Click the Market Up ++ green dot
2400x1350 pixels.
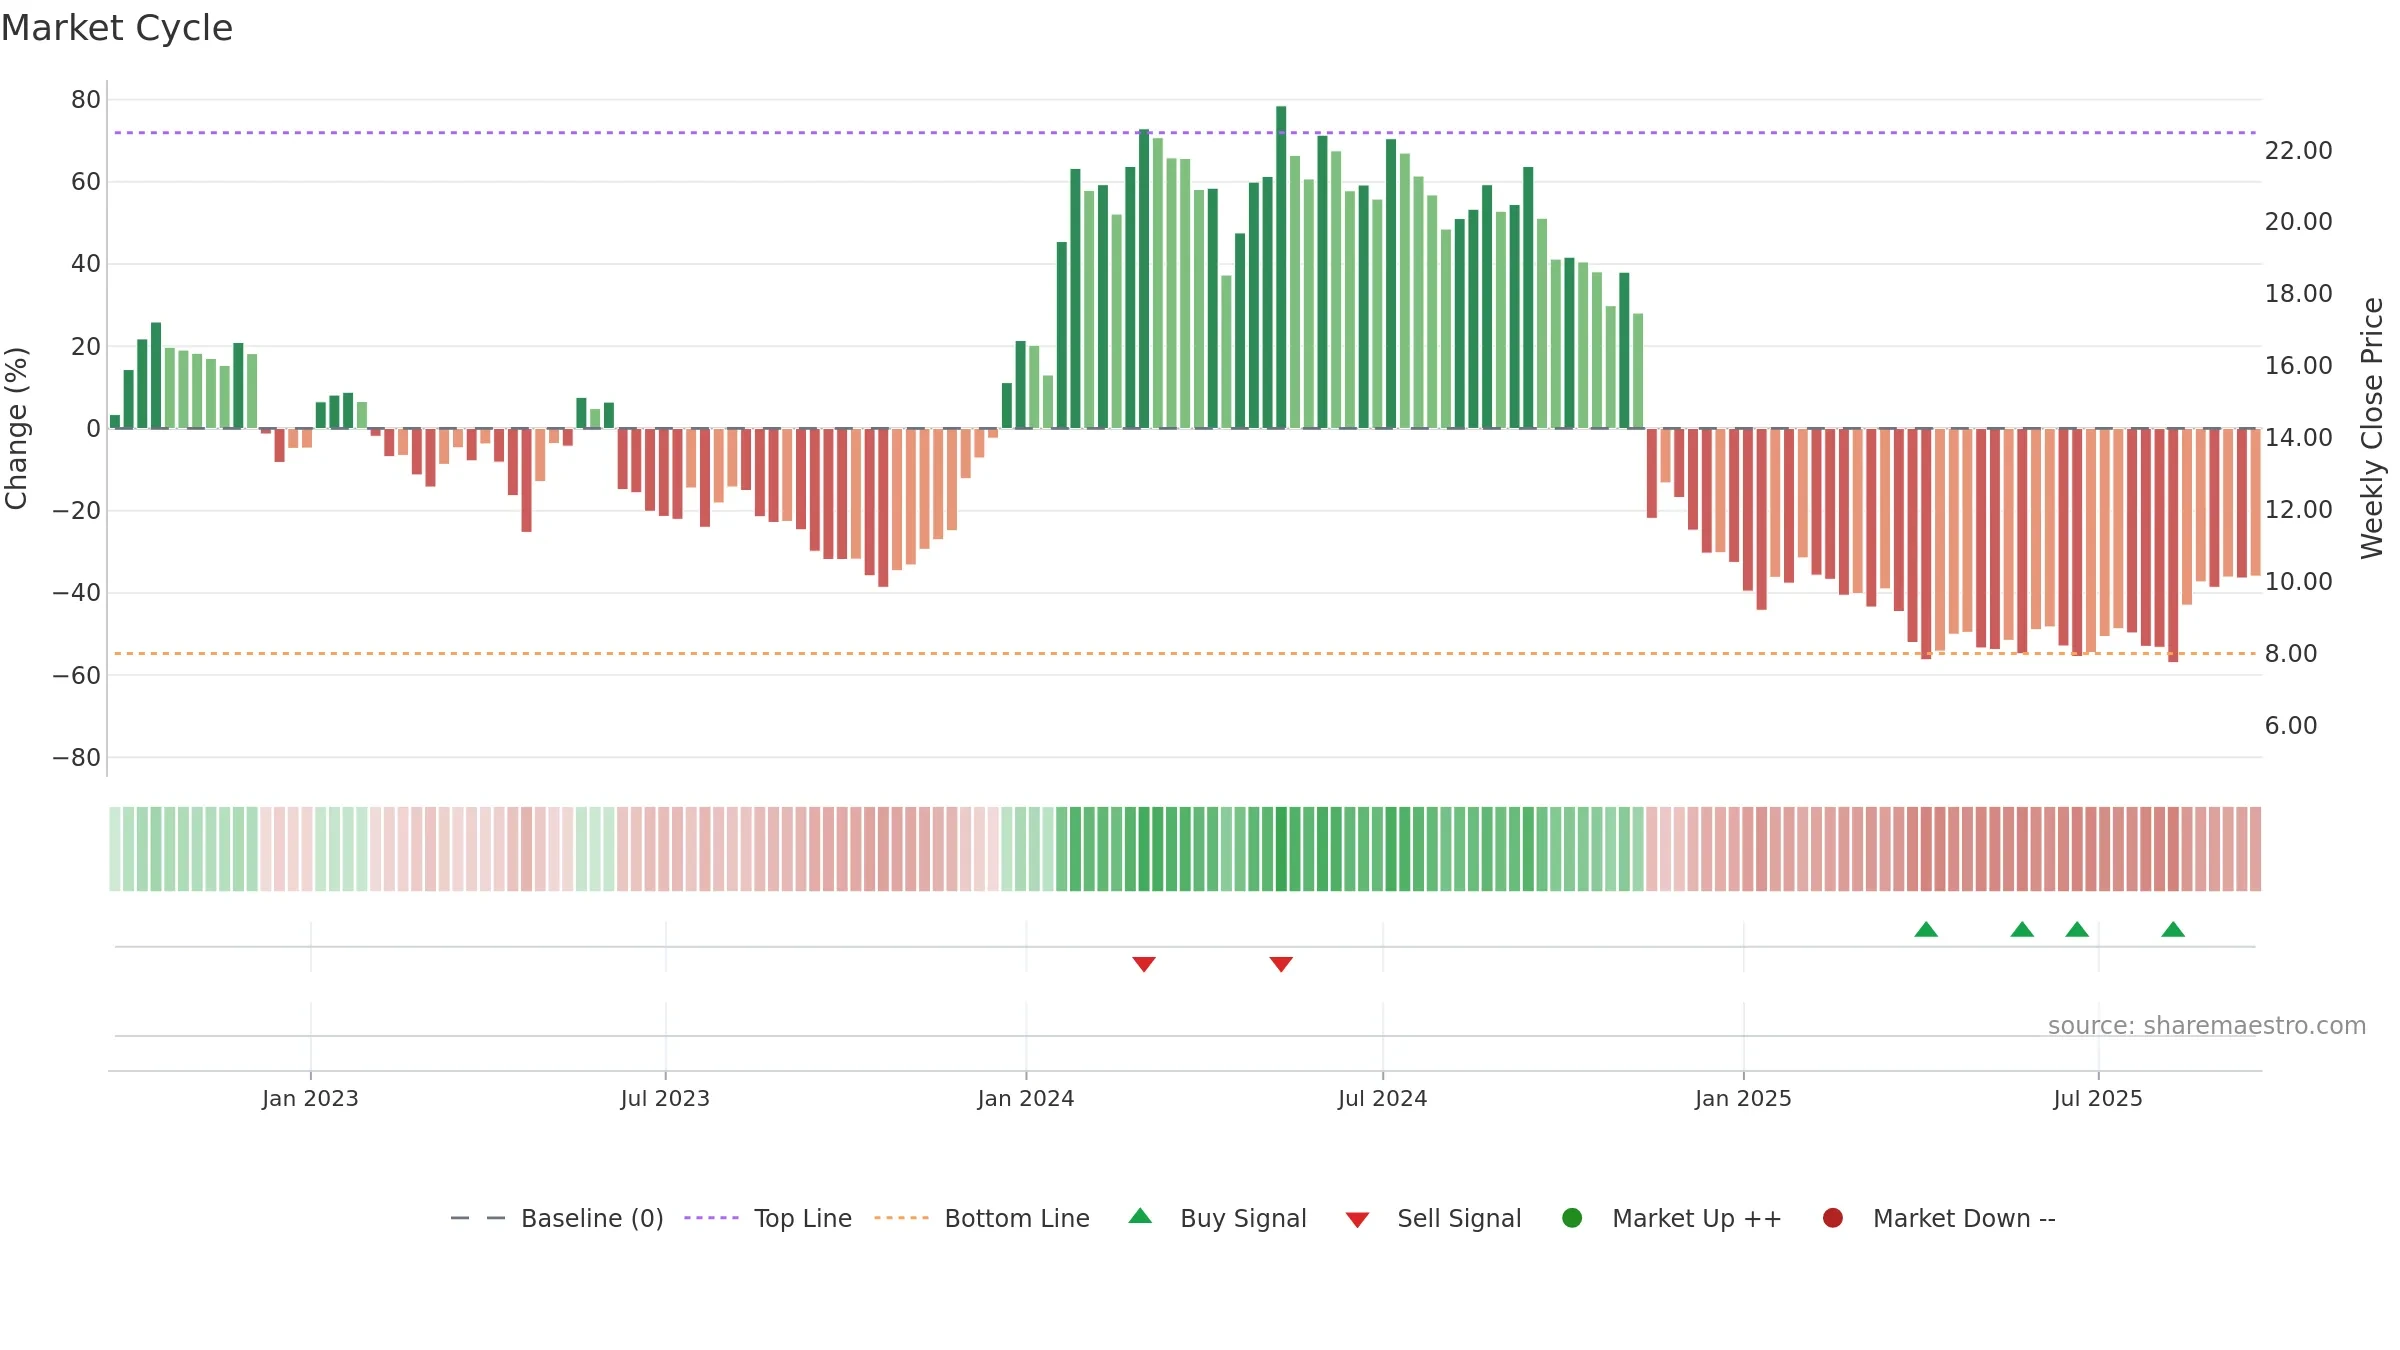(x=1572, y=1218)
